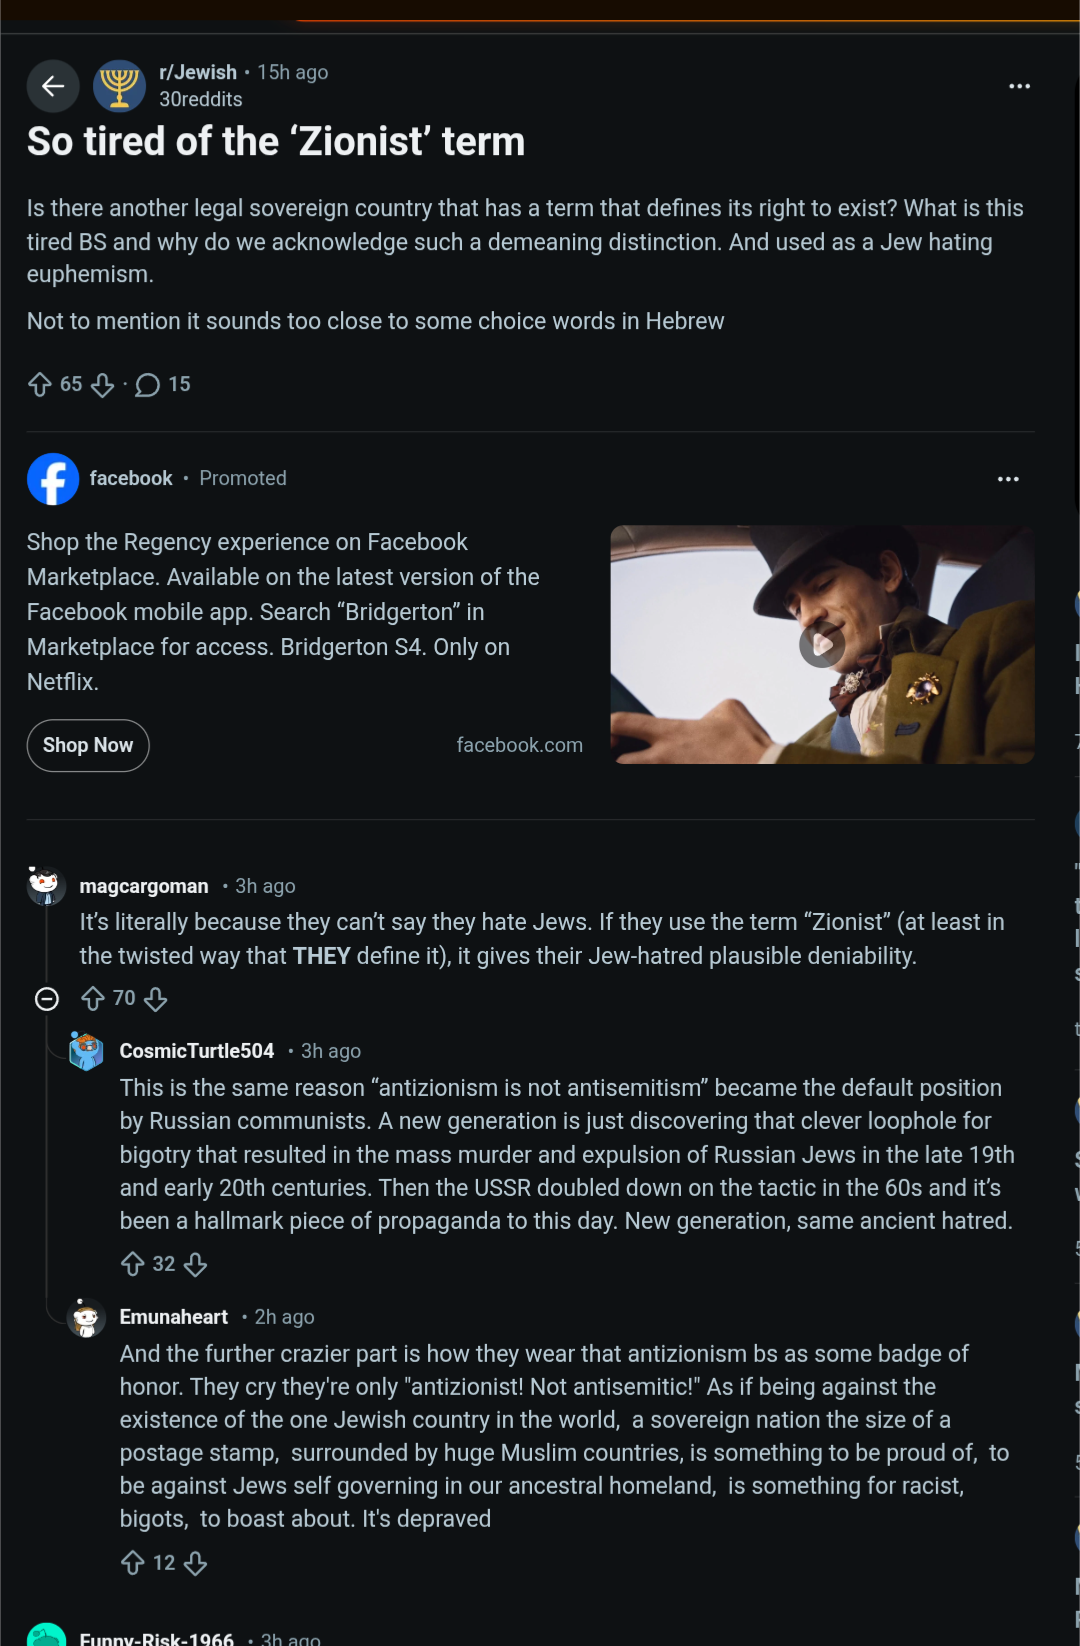Open the facebook.com ad link

click(519, 746)
